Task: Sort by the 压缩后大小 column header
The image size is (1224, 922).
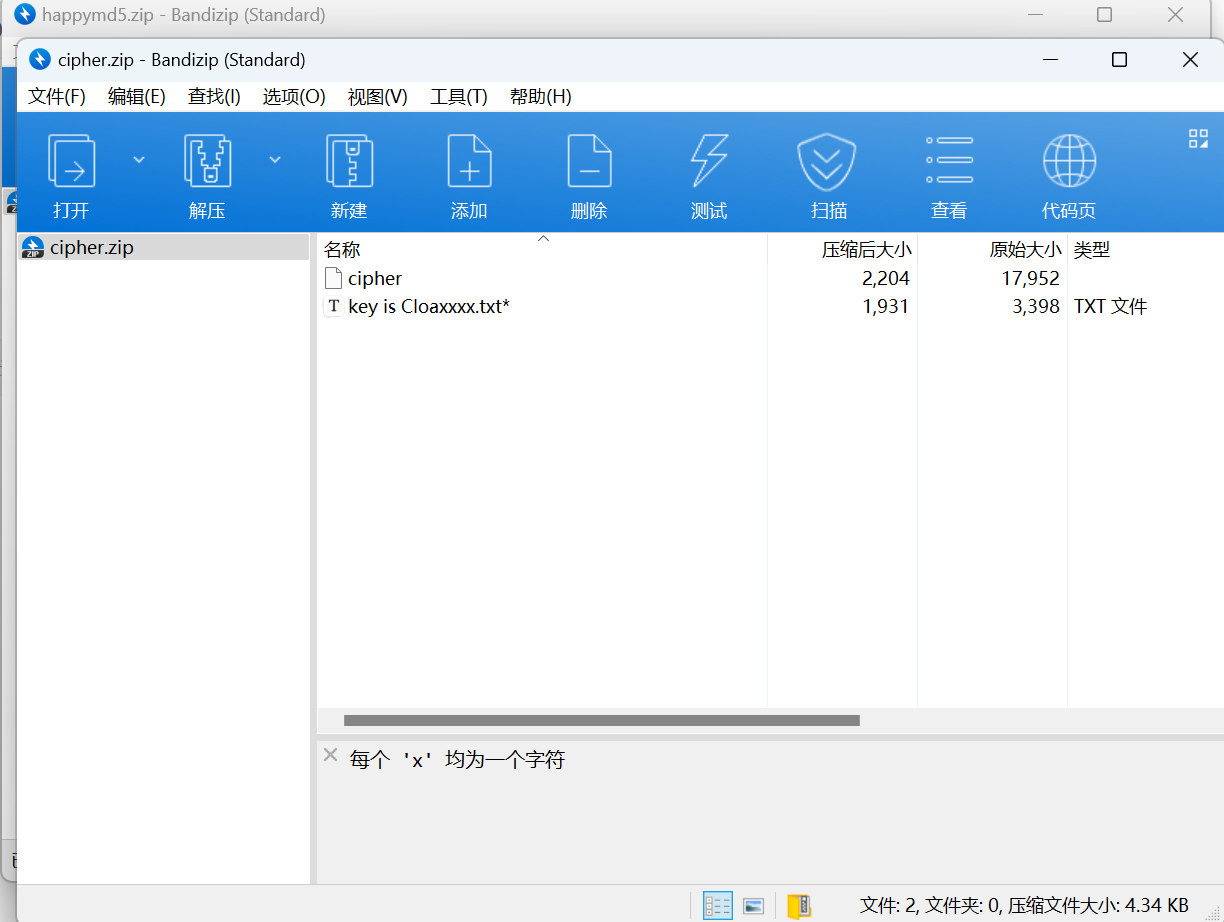Action: [x=842, y=250]
